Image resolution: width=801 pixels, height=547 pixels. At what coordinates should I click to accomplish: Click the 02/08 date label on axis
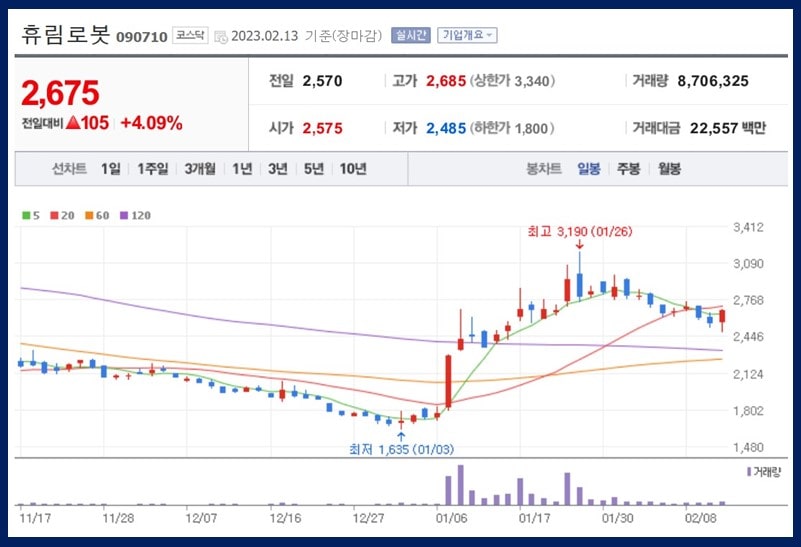[x=700, y=518]
